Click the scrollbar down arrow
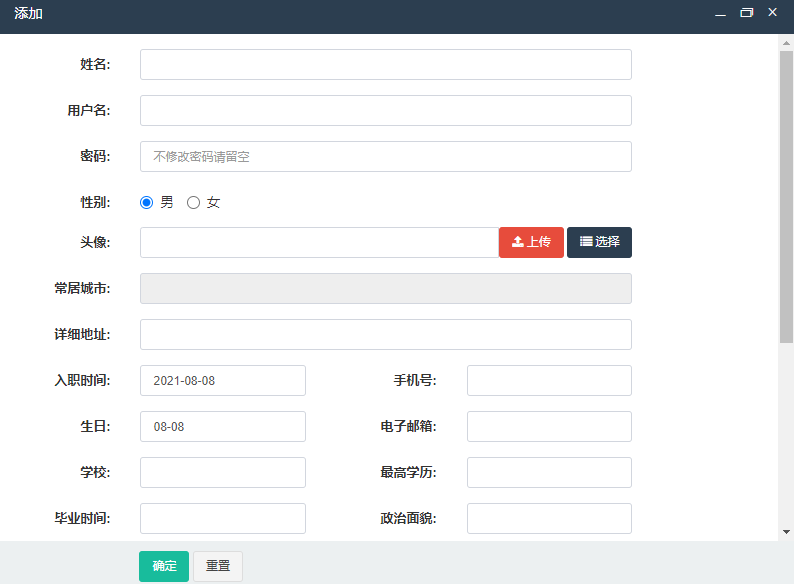This screenshot has width=794, height=584. click(786, 532)
